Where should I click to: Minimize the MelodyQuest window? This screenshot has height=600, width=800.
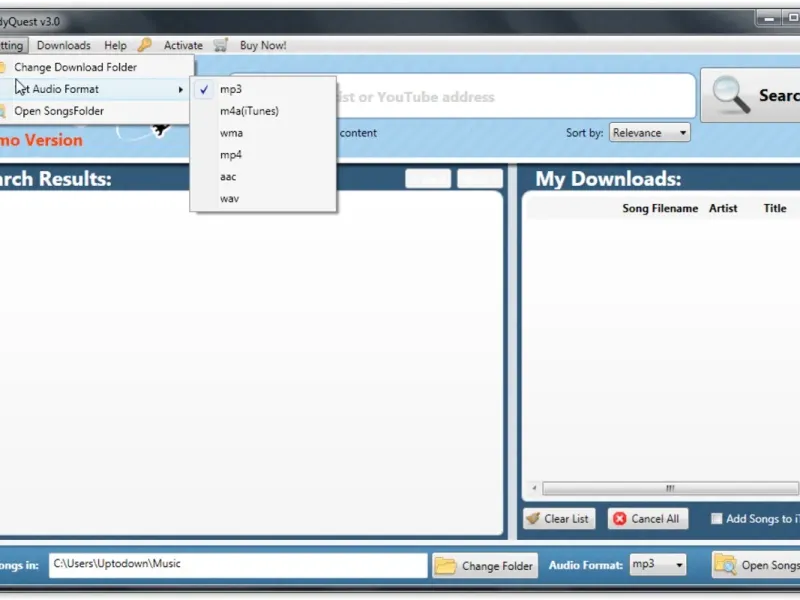[768, 19]
